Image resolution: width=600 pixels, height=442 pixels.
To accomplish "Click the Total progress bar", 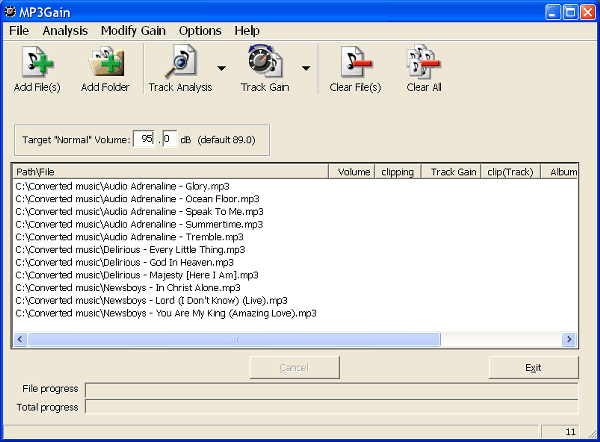I will pyautogui.click(x=331, y=406).
